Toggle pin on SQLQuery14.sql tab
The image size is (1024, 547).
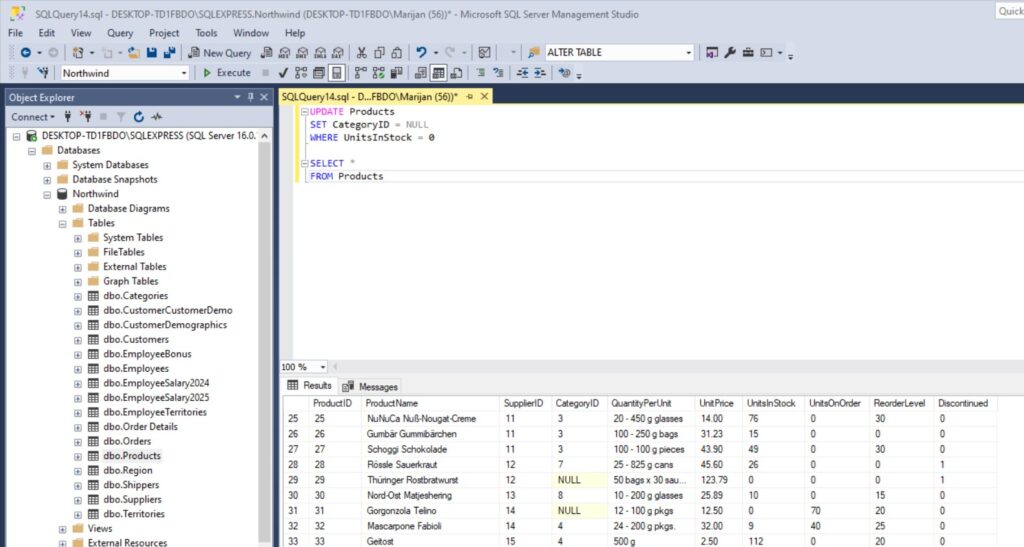pyautogui.click(x=470, y=97)
